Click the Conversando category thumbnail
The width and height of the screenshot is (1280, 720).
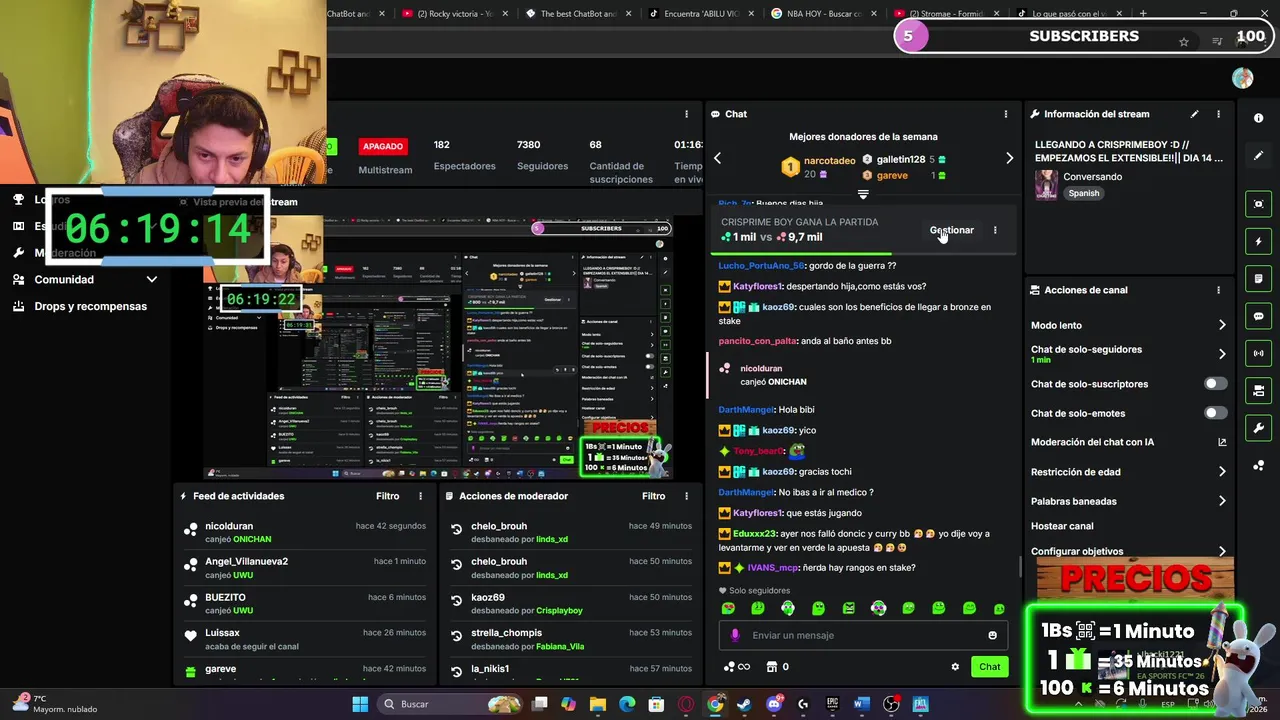(x=1046, y=184)
